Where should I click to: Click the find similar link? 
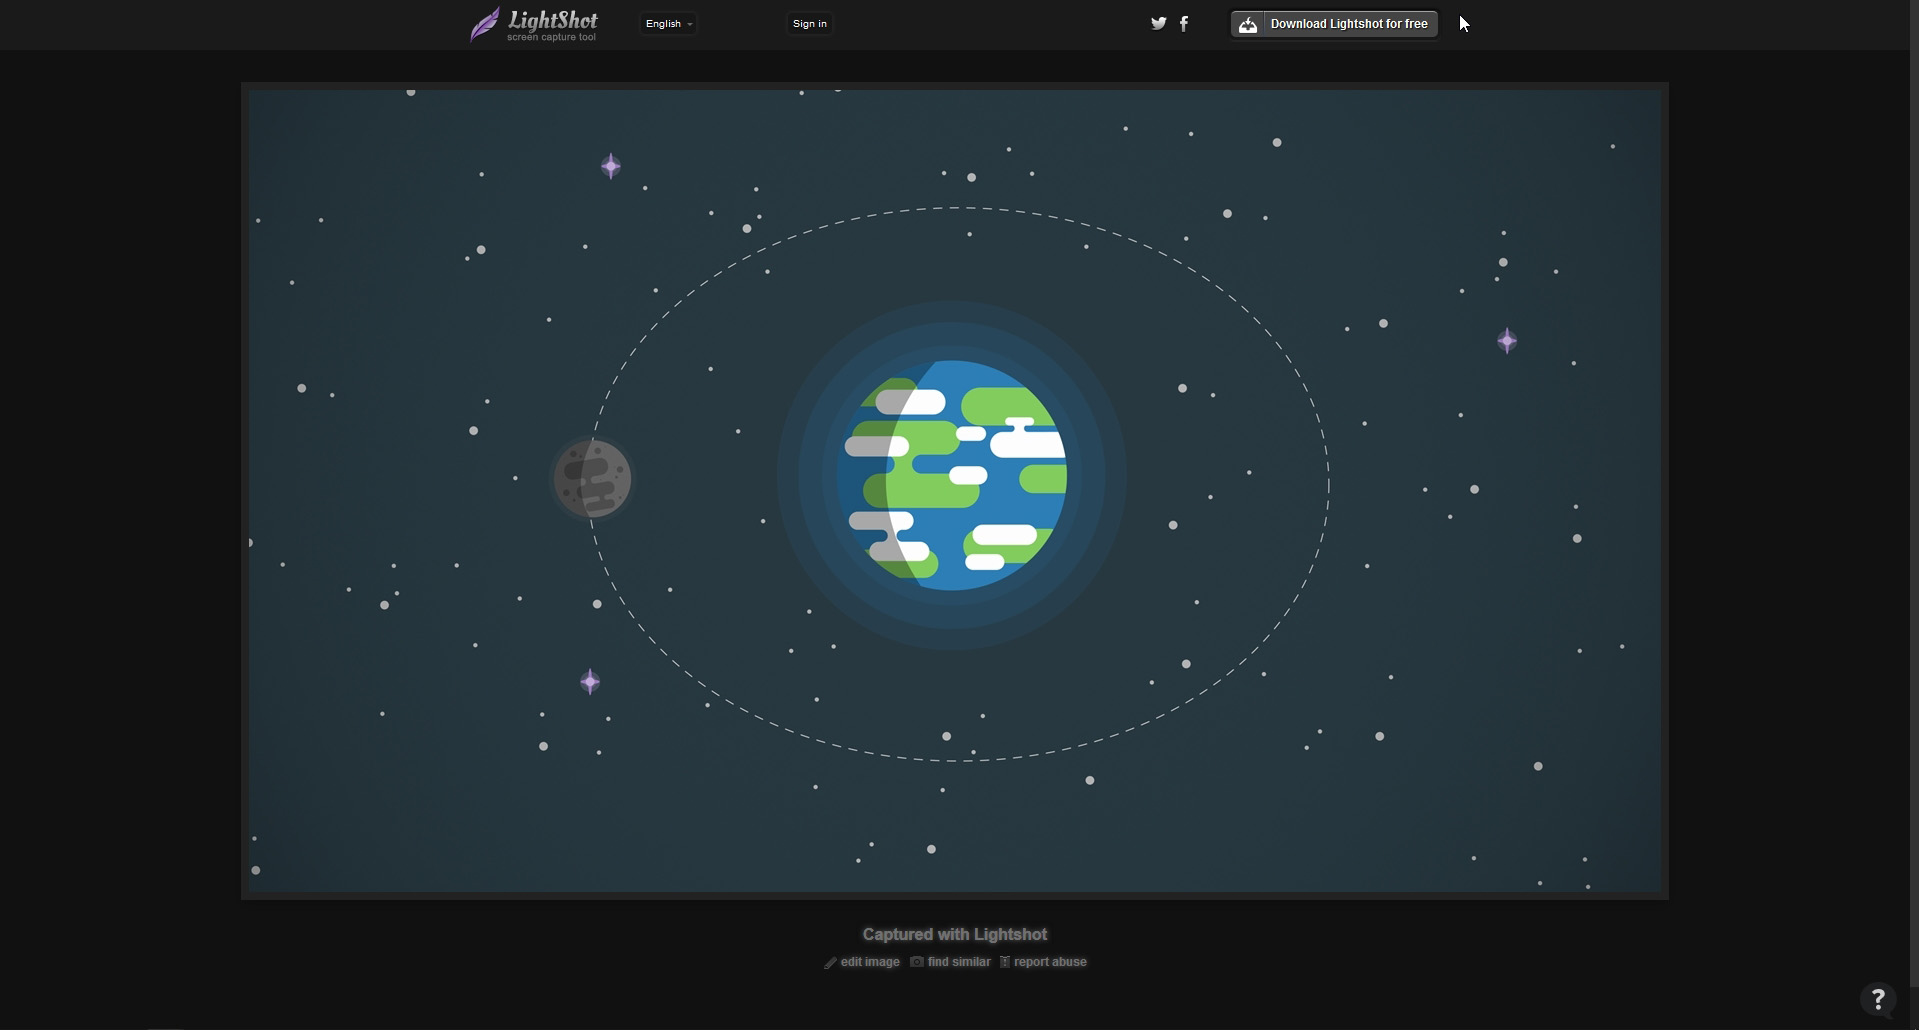[950, 962]
